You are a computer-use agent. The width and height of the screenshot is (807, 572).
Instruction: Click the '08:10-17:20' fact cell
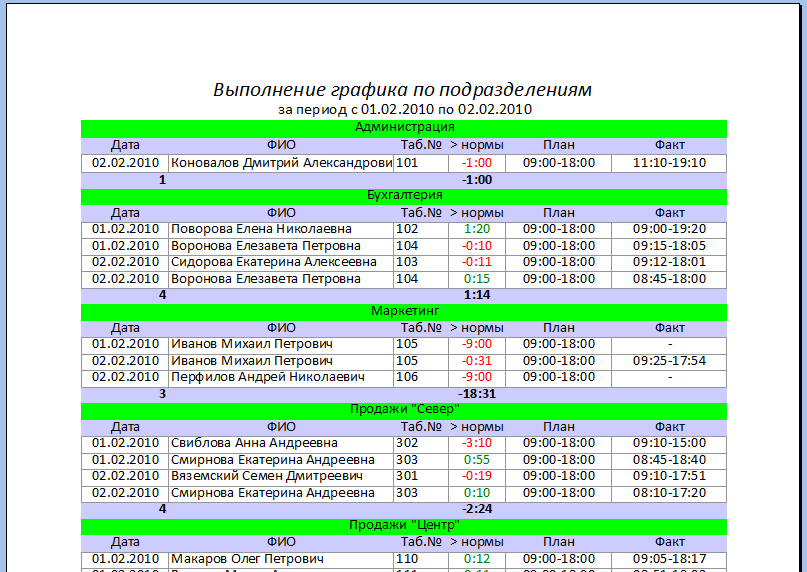click(669, 493)
